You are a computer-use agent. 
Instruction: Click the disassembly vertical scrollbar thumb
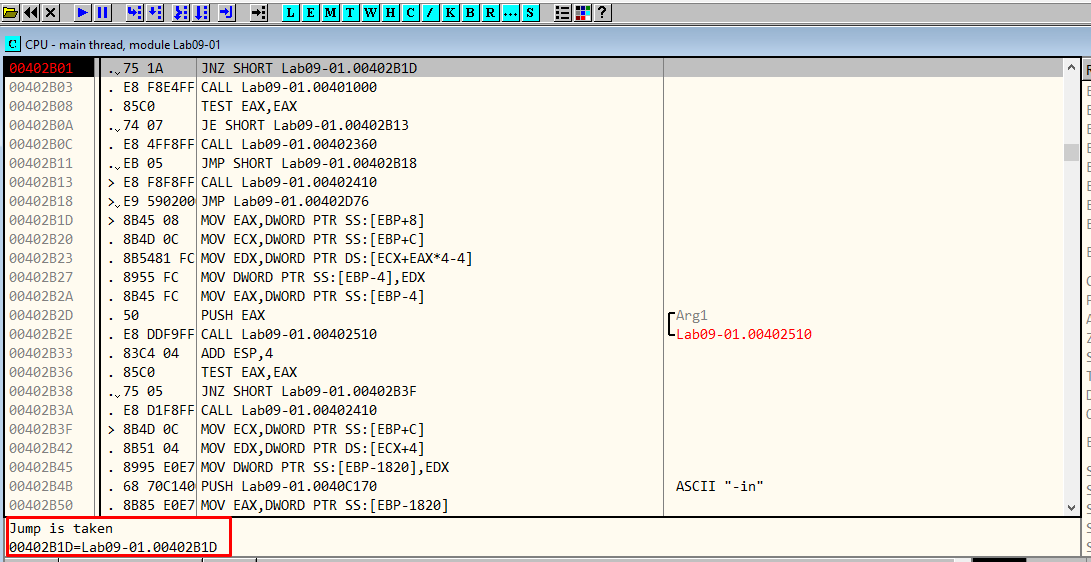pos(1072,152)
